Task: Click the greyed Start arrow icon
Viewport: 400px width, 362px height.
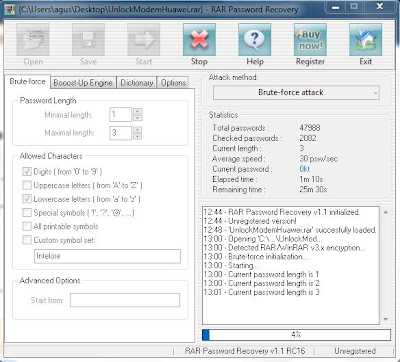Action: tap(144, 40)
